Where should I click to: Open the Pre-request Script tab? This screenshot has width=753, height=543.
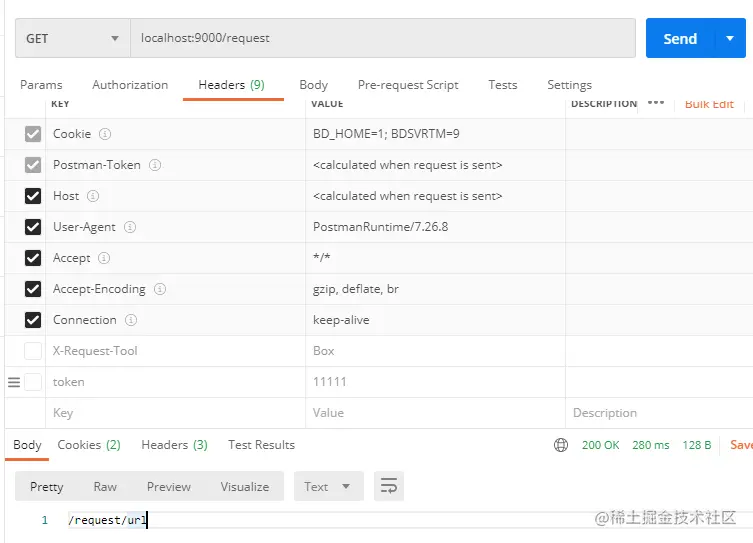point(408,85)
